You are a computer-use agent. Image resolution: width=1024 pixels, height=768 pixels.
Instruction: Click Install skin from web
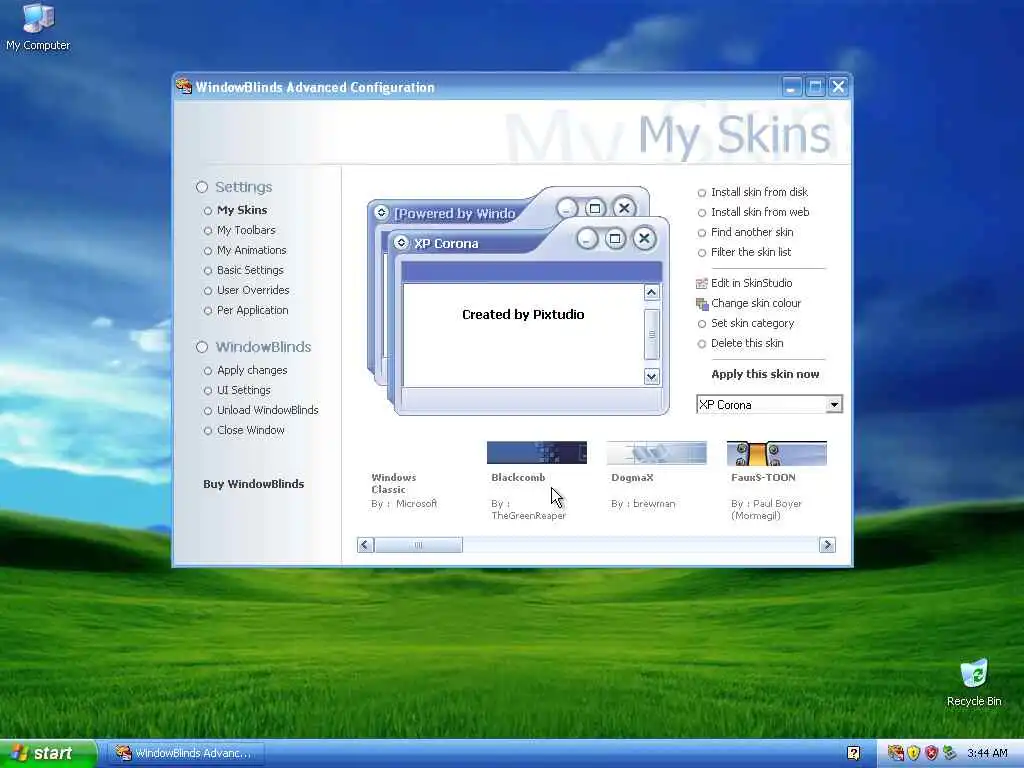point(760,212)
